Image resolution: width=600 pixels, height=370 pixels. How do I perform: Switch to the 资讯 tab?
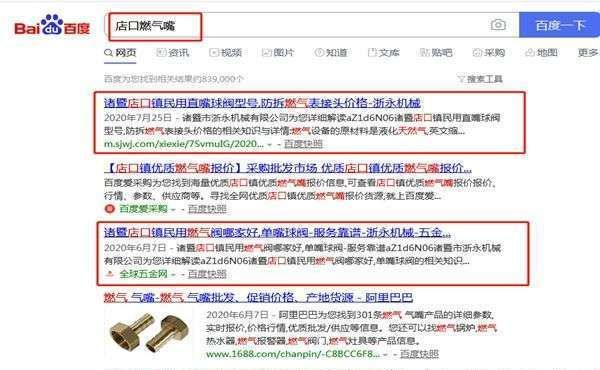(x=173, y=52)
